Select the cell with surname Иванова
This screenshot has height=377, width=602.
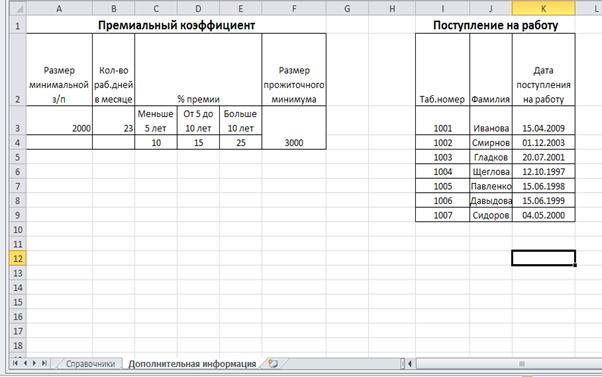491,121
